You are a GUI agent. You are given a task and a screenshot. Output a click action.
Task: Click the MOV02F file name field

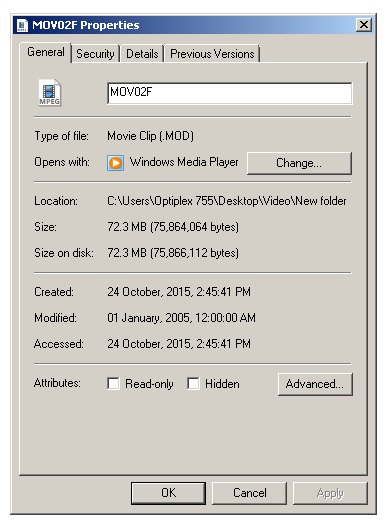pos(230,93)
